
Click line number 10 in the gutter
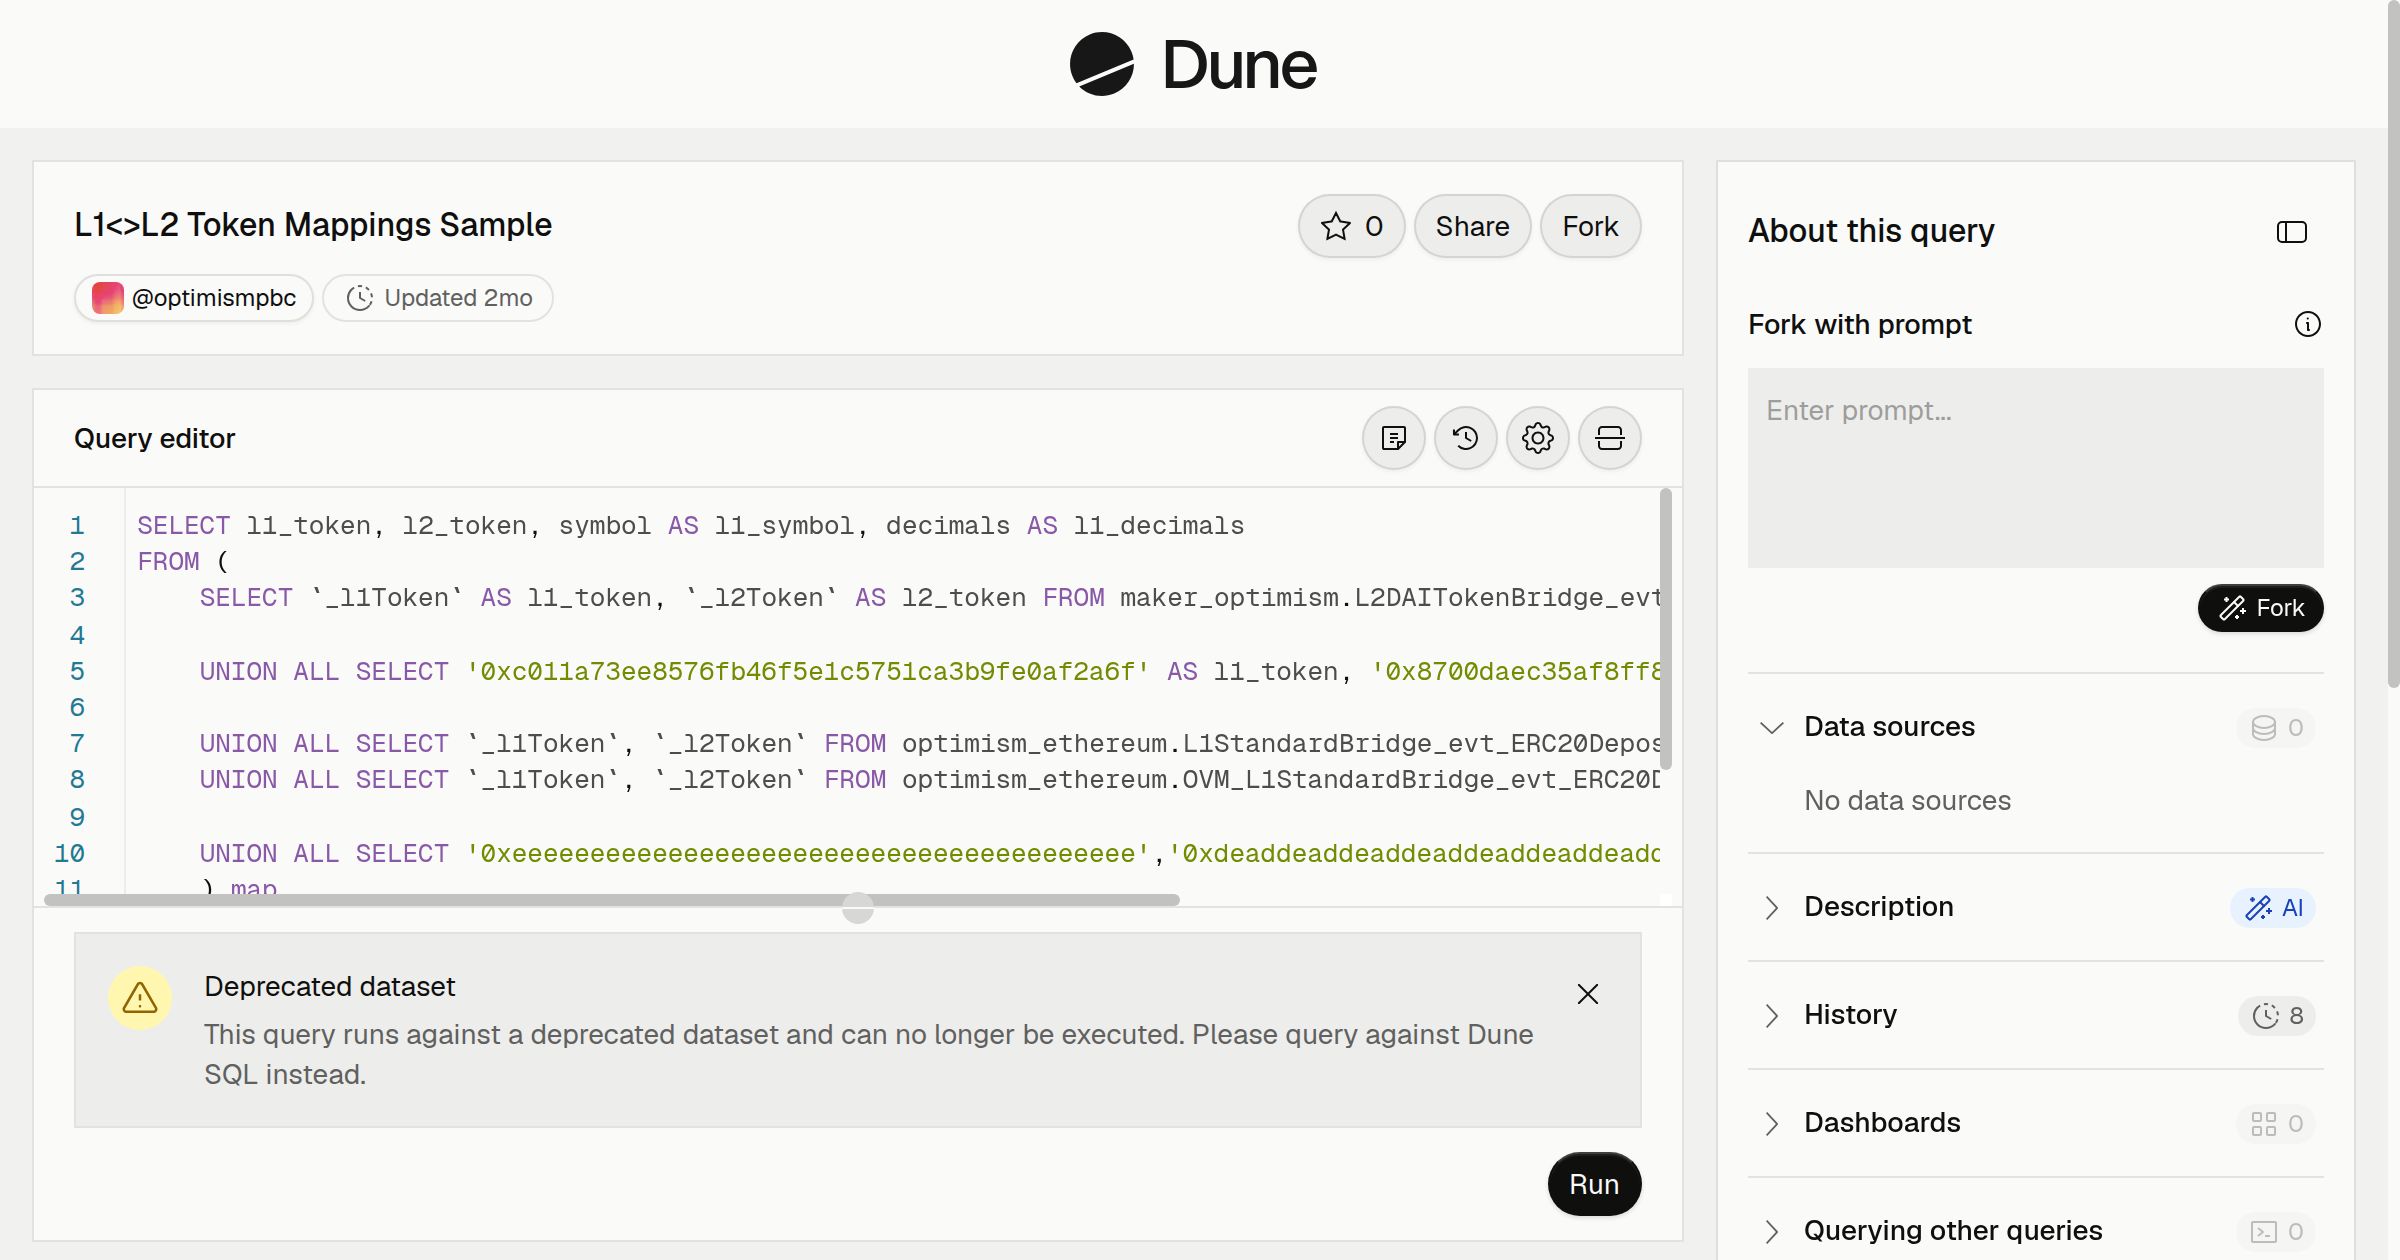click(69, 853)
